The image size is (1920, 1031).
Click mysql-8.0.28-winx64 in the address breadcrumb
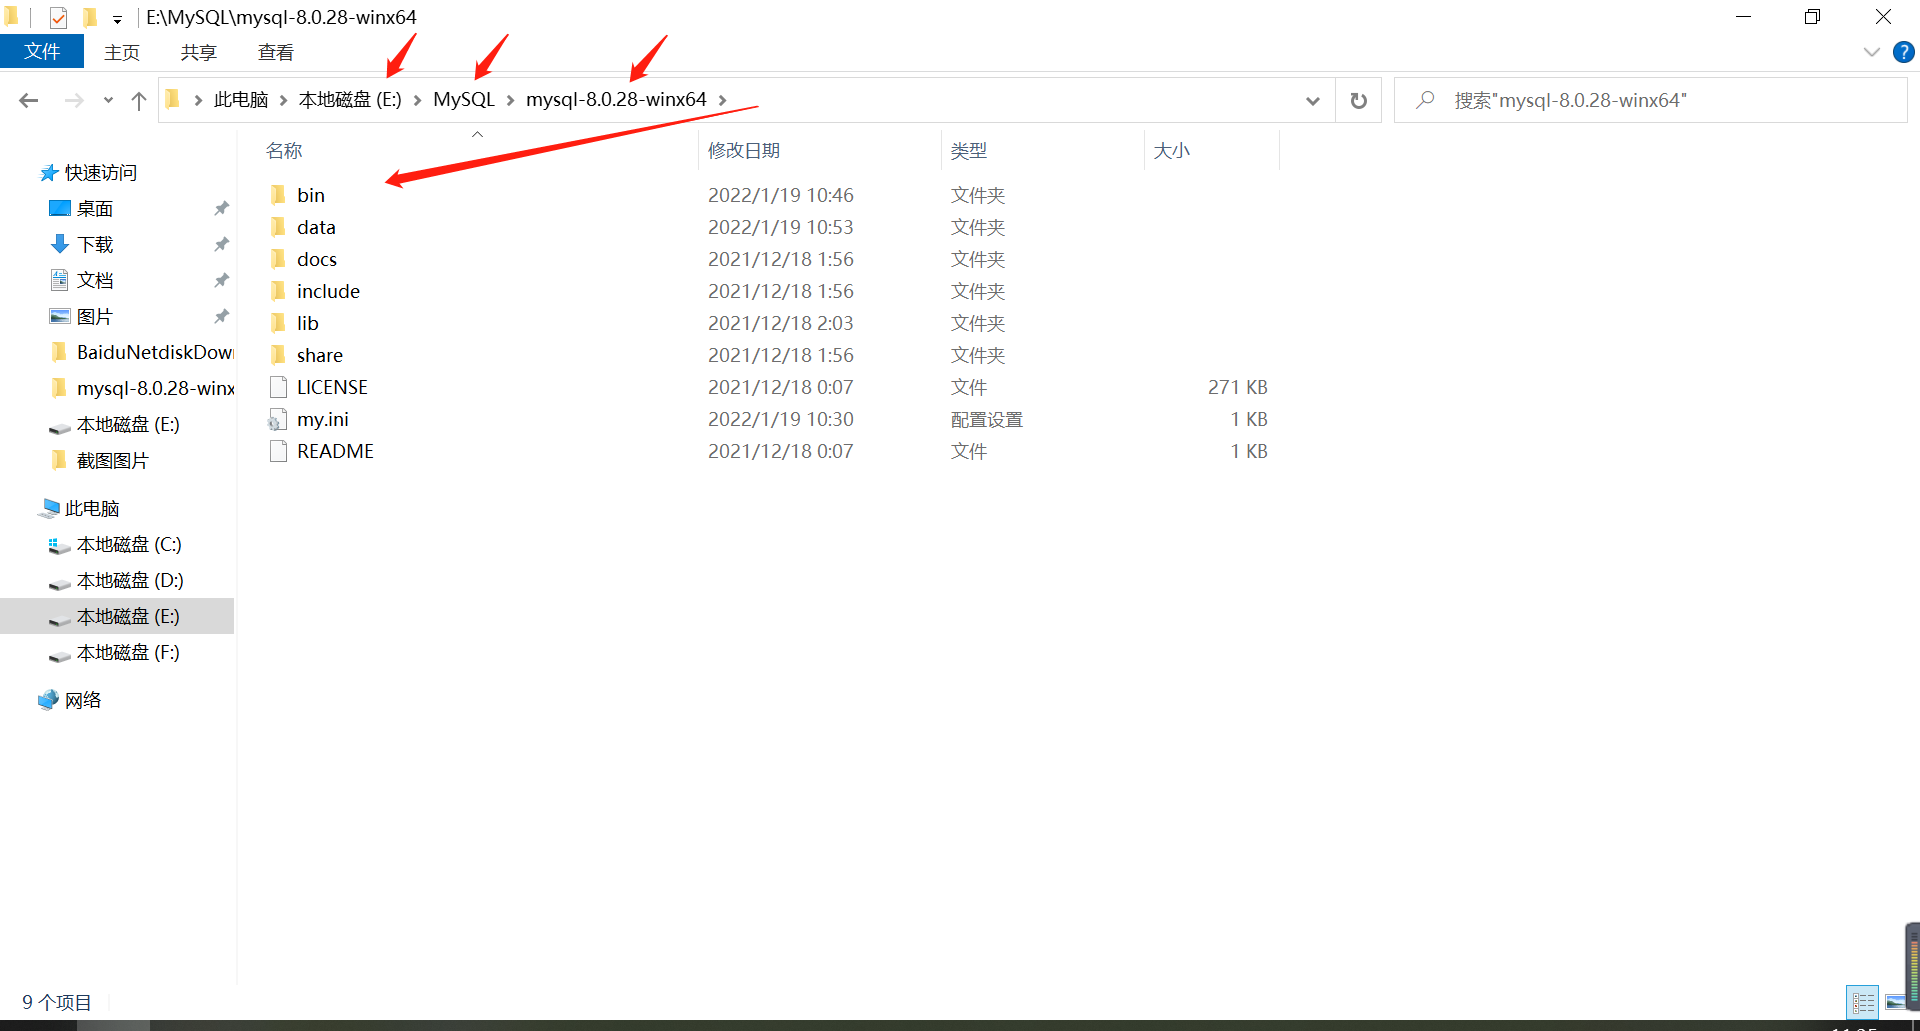pyautogui.click(x=616, y=100)
